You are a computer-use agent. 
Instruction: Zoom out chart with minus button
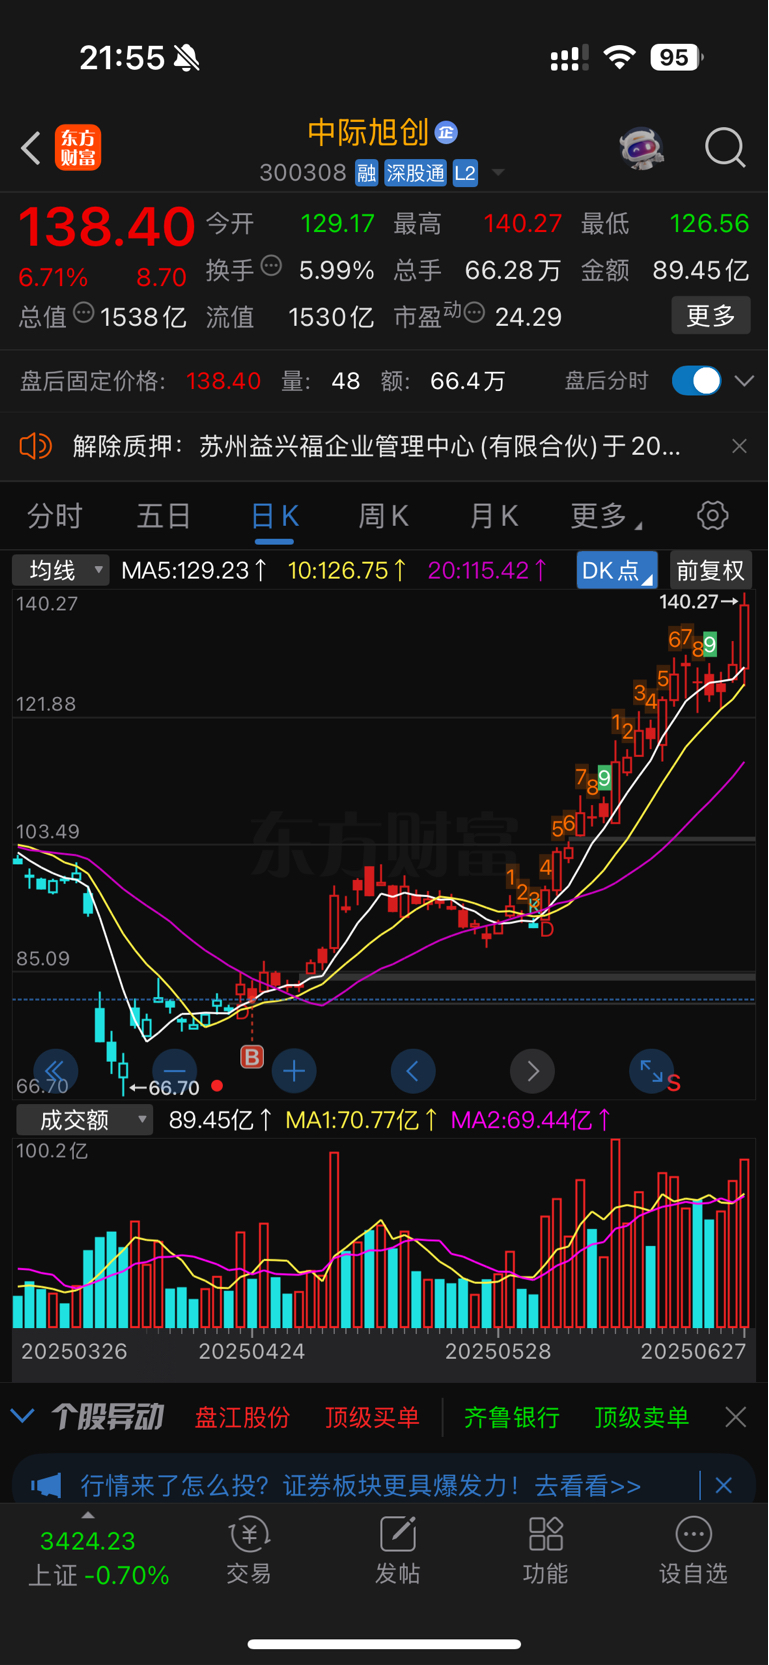click(174, 1071)
